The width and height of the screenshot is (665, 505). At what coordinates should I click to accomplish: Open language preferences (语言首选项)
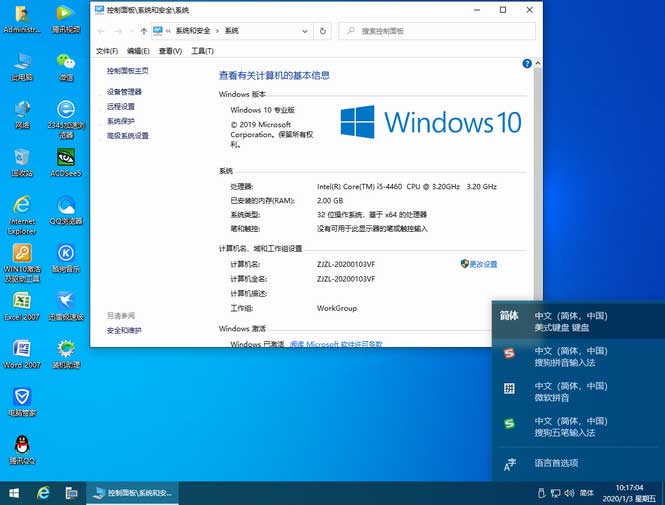point(555,463)
